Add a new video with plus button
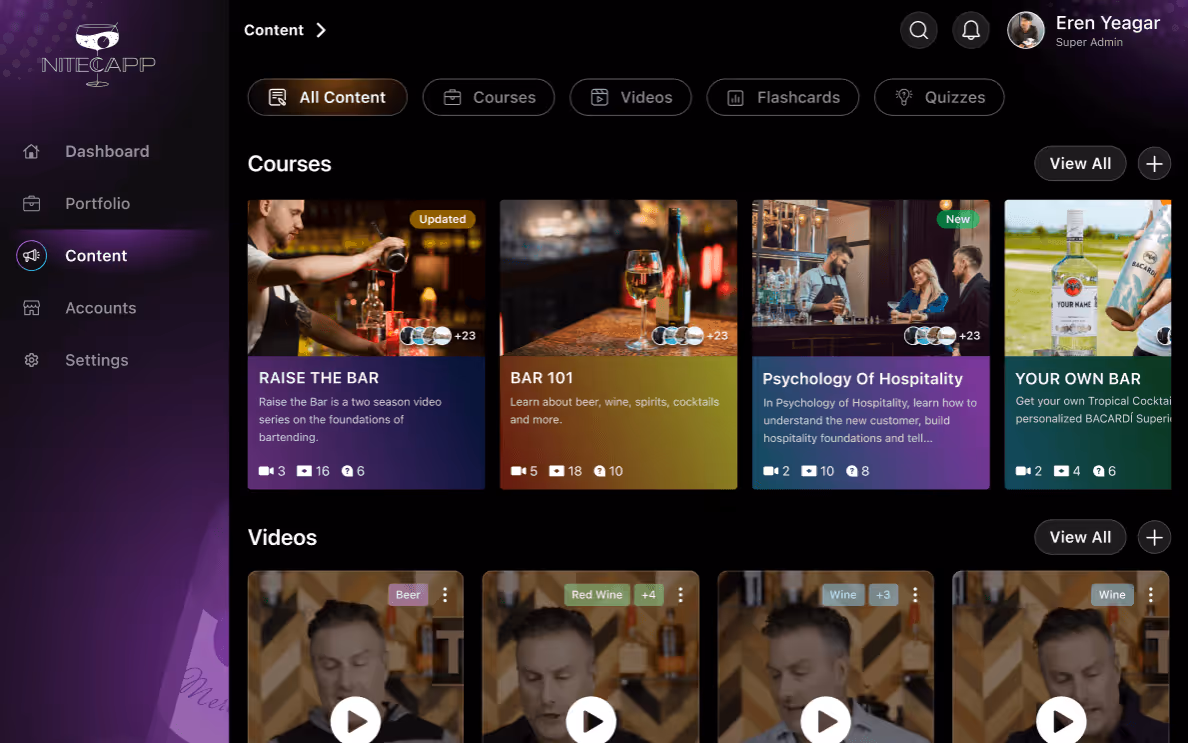 click(1154, 537)
